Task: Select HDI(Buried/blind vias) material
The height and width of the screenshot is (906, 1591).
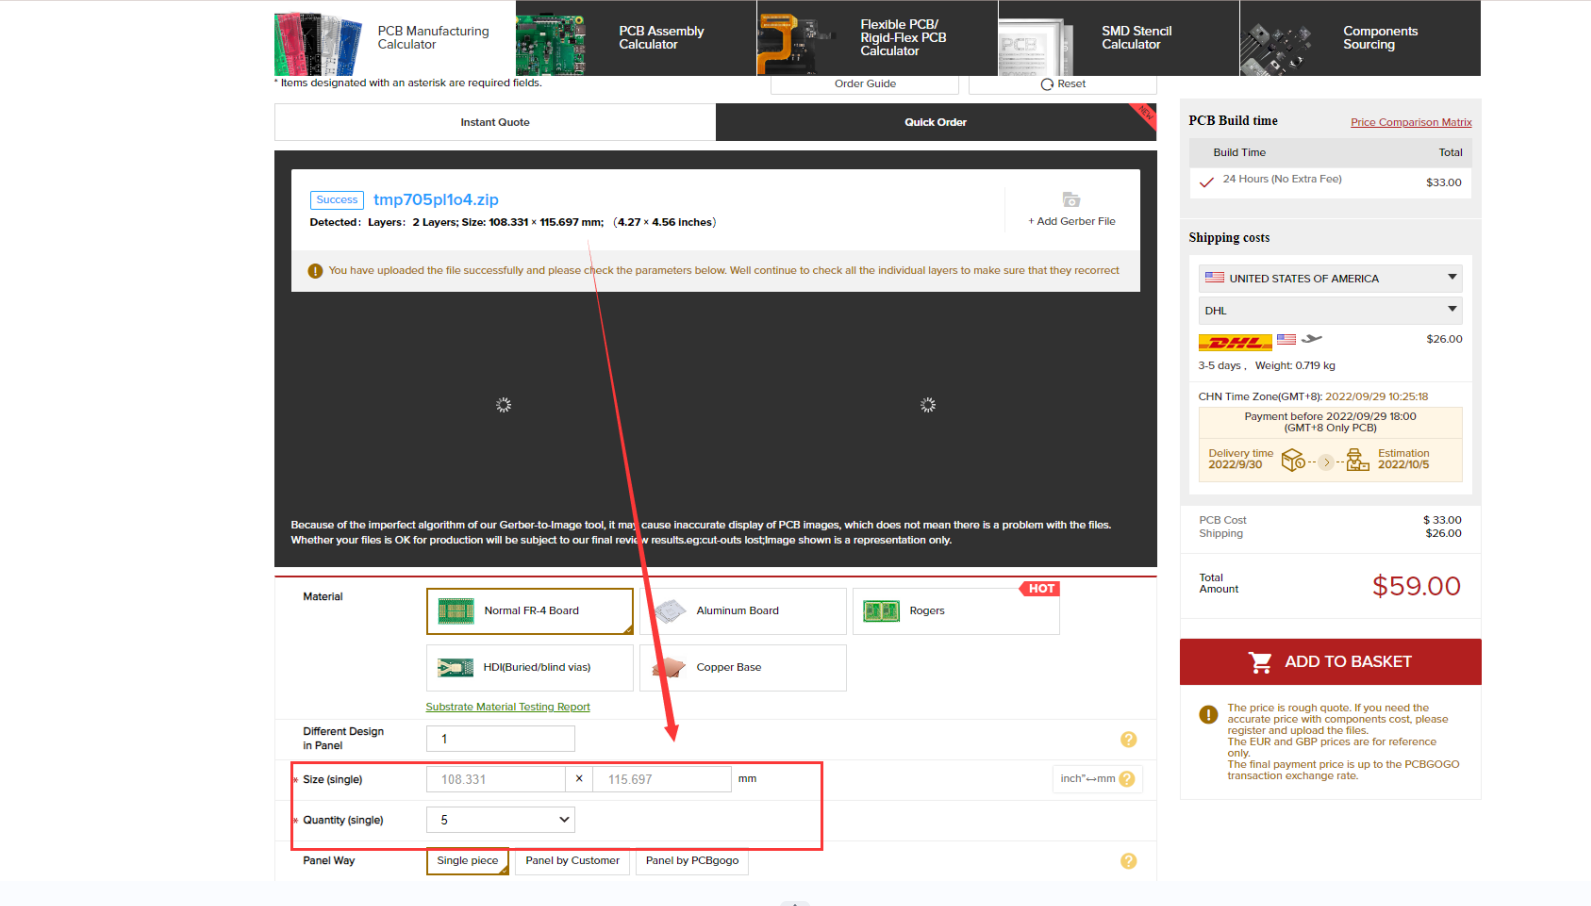Action: pyautogui.click(x=530, y=668)
